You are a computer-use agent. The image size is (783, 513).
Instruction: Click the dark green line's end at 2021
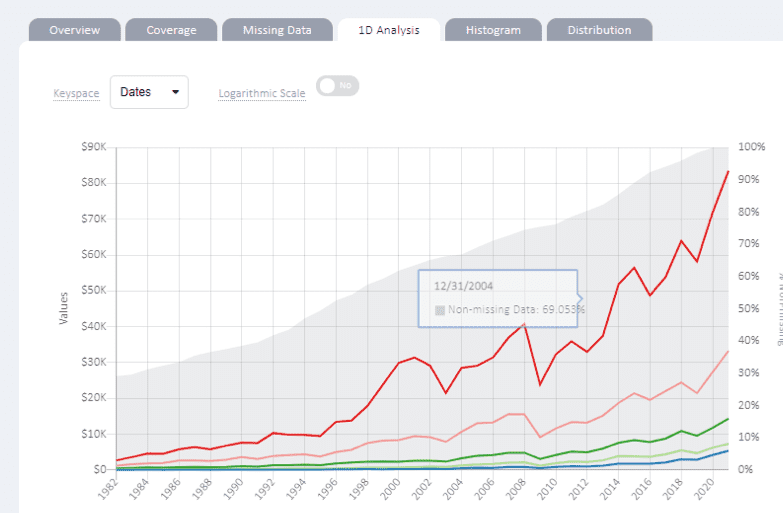coord(728,419)
